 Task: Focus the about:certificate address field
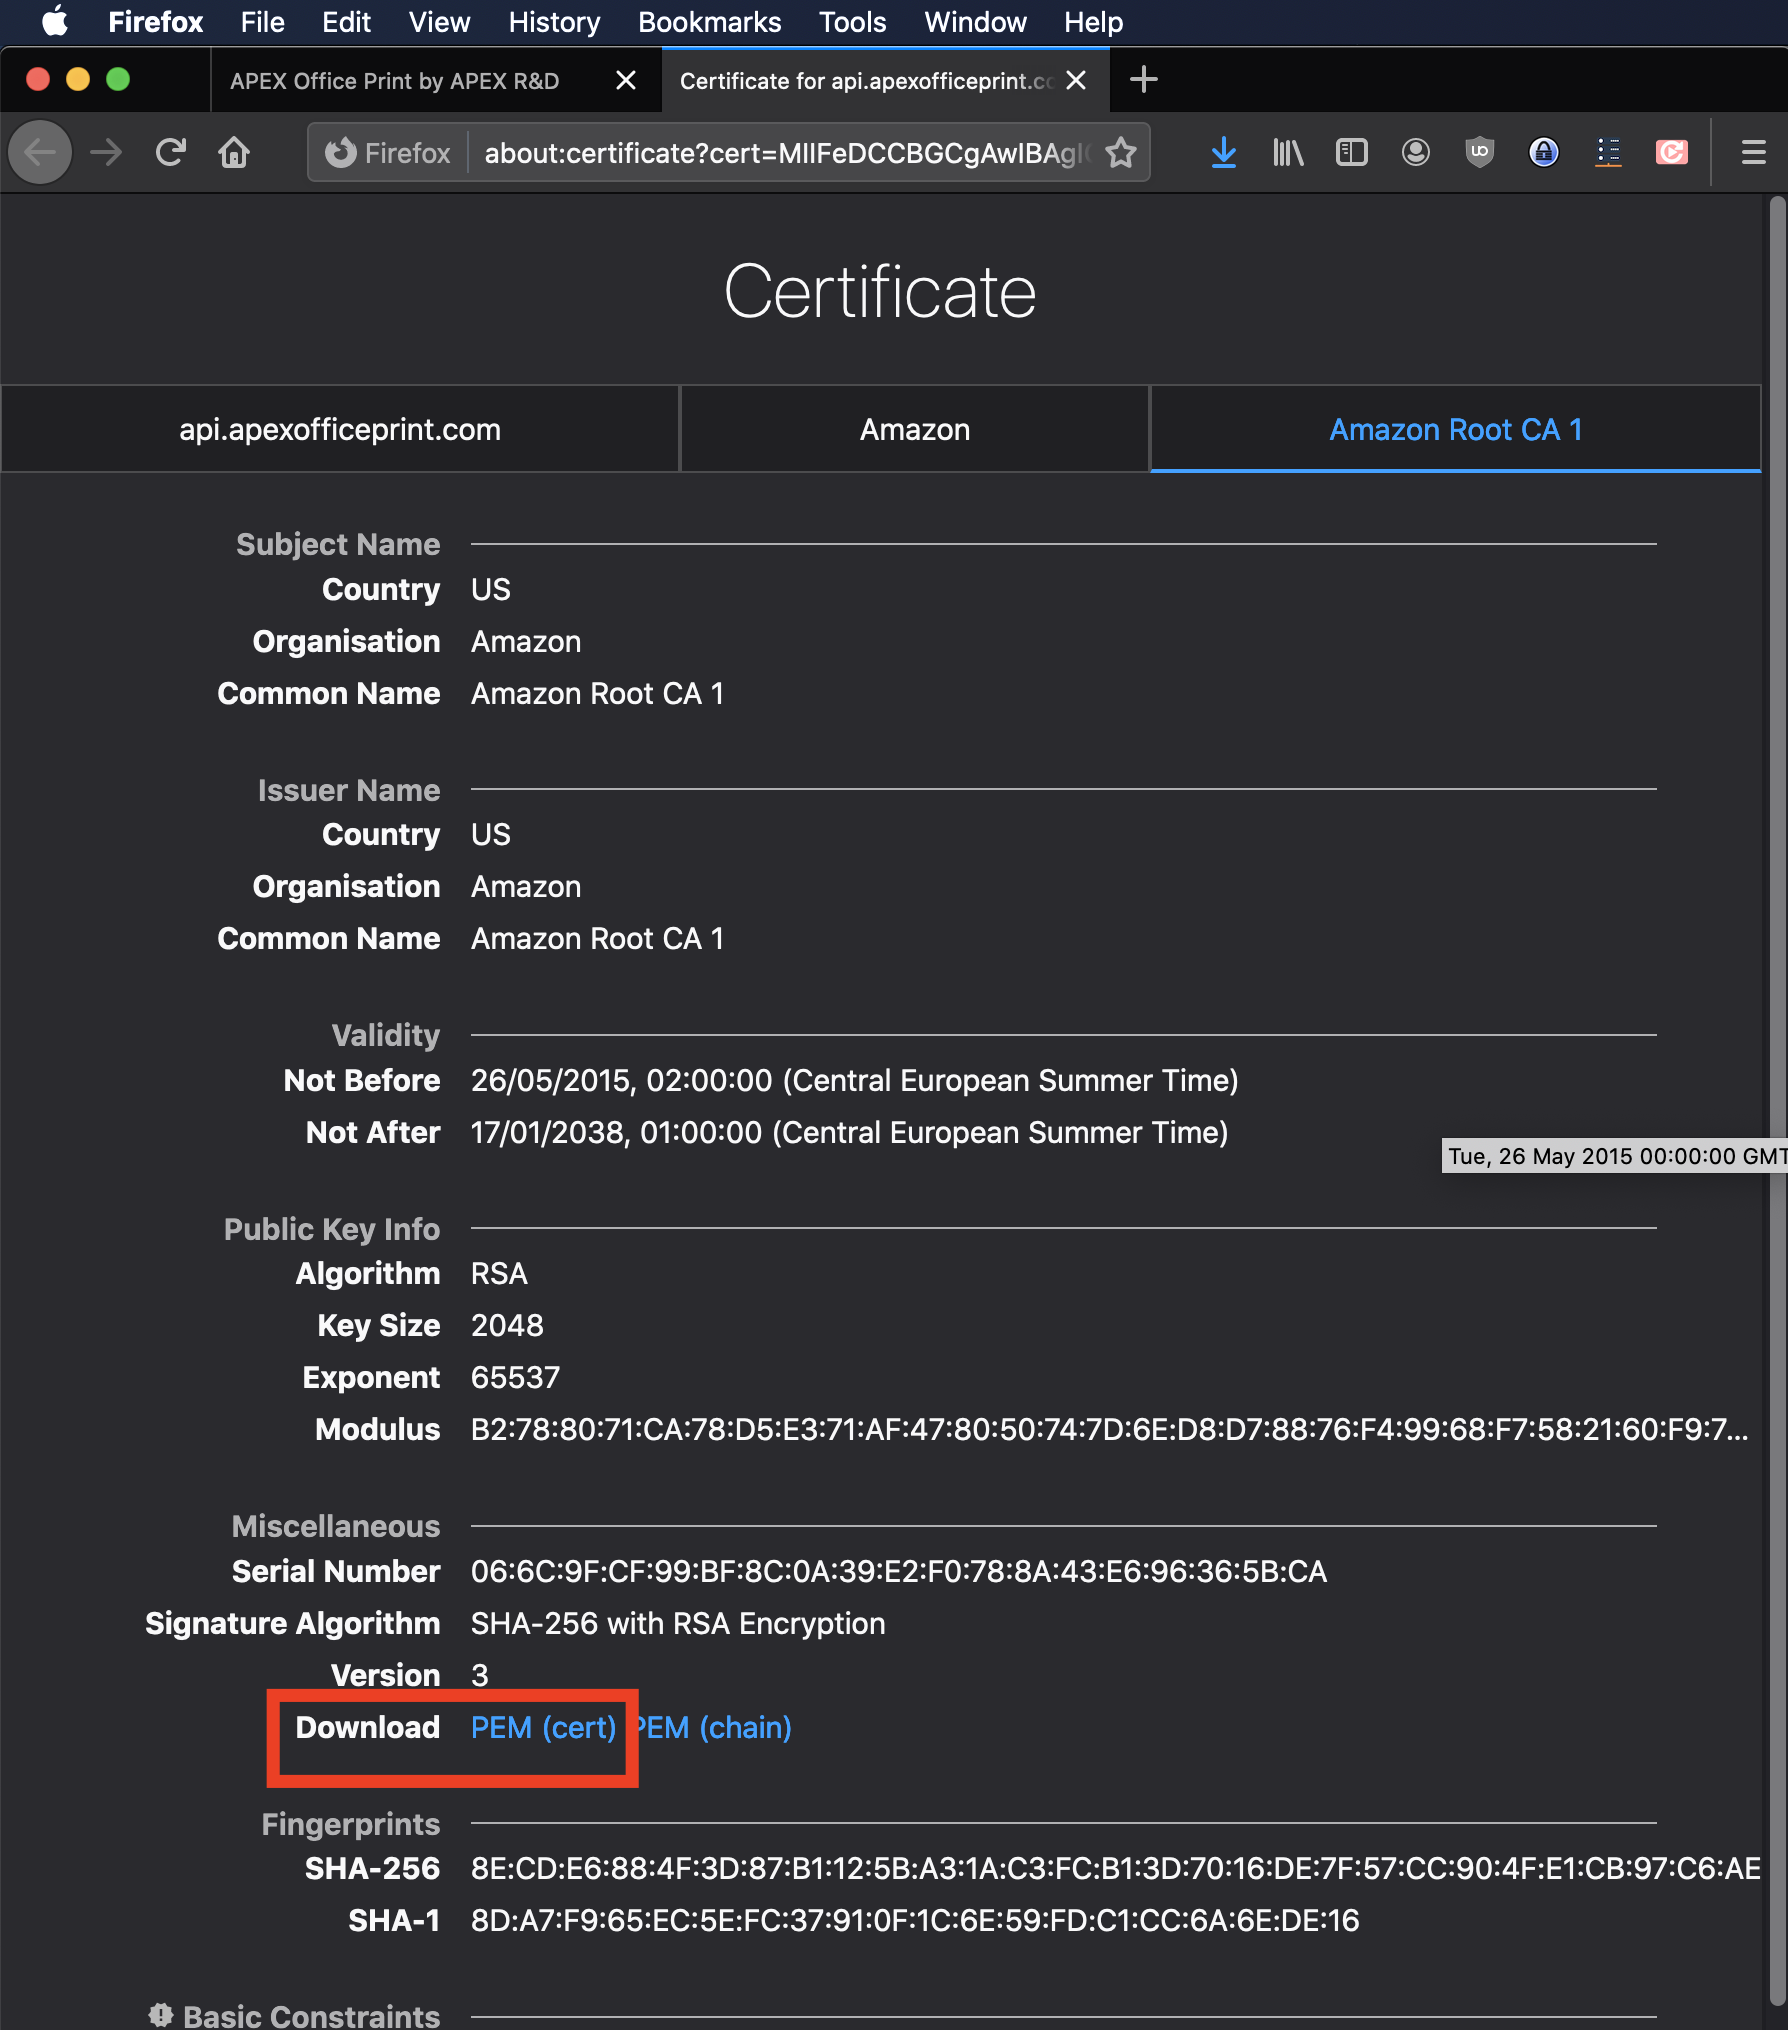coord(785,153)
